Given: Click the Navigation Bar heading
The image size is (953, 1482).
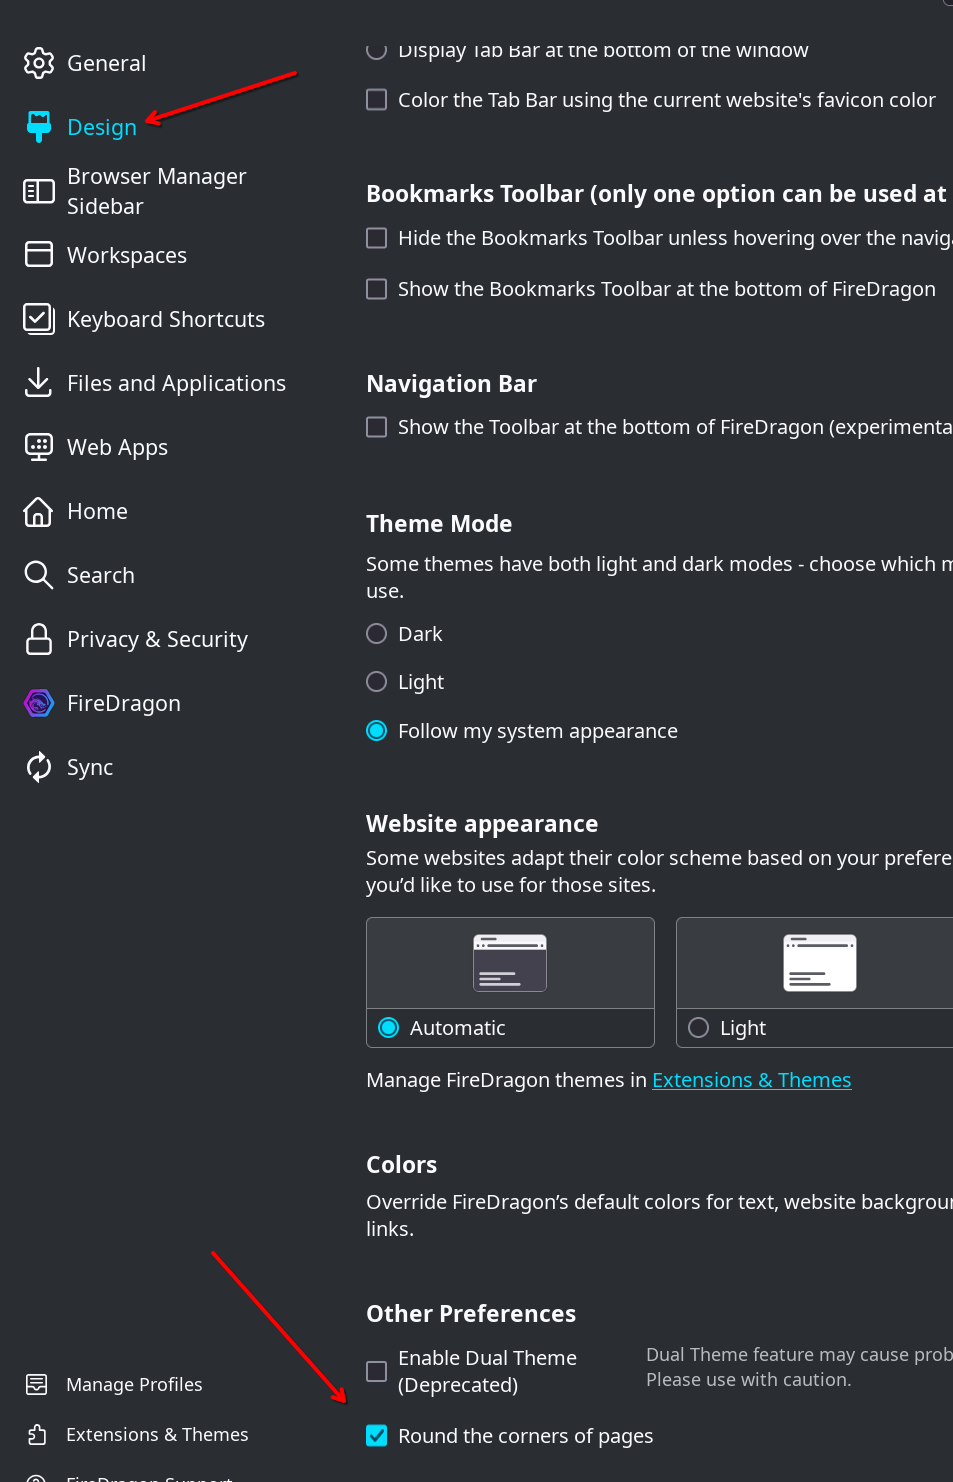Looking at the screenshot, I should click(x=452, y=384).
